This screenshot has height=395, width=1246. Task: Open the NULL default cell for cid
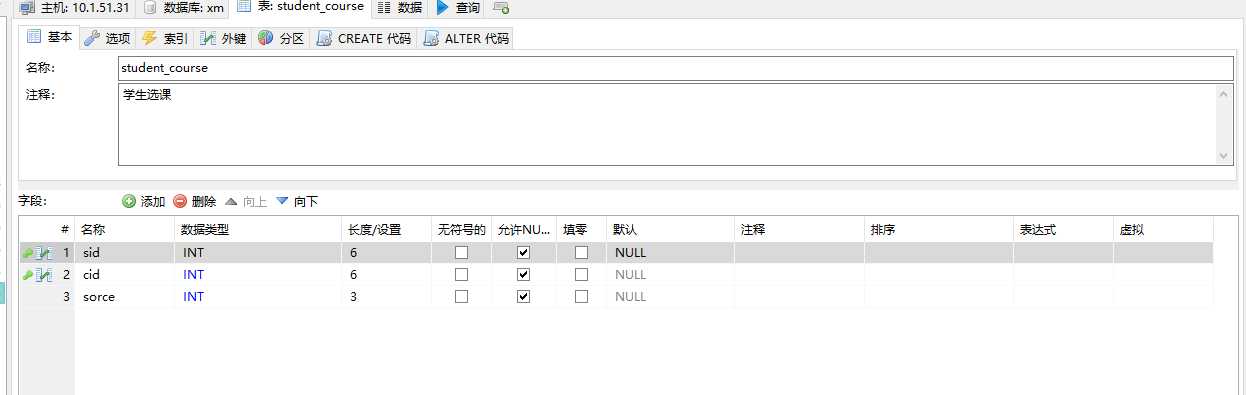pyautogui.click(x=670, y=275)
